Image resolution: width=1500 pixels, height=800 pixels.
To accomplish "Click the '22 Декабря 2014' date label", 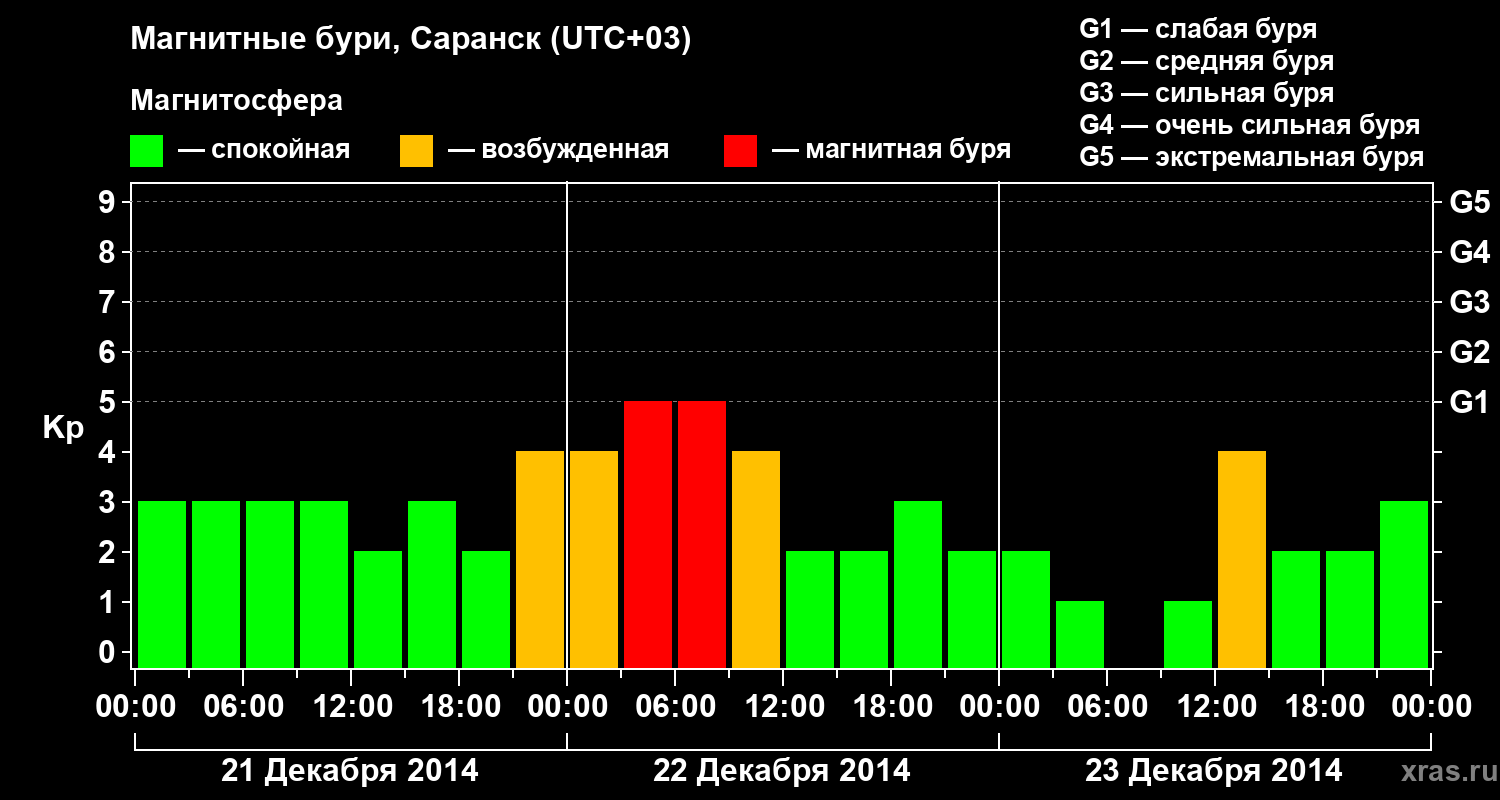I will click(x=782, y=771).
